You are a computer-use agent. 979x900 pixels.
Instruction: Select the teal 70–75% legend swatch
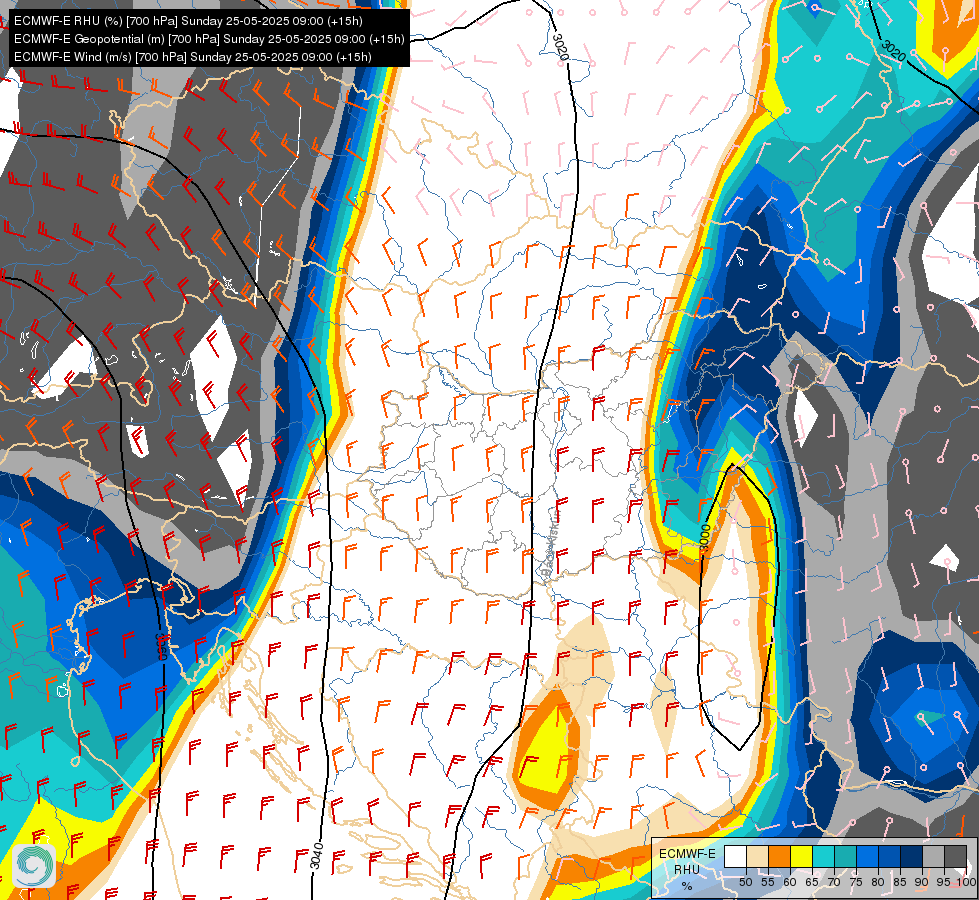coord(845,856)
